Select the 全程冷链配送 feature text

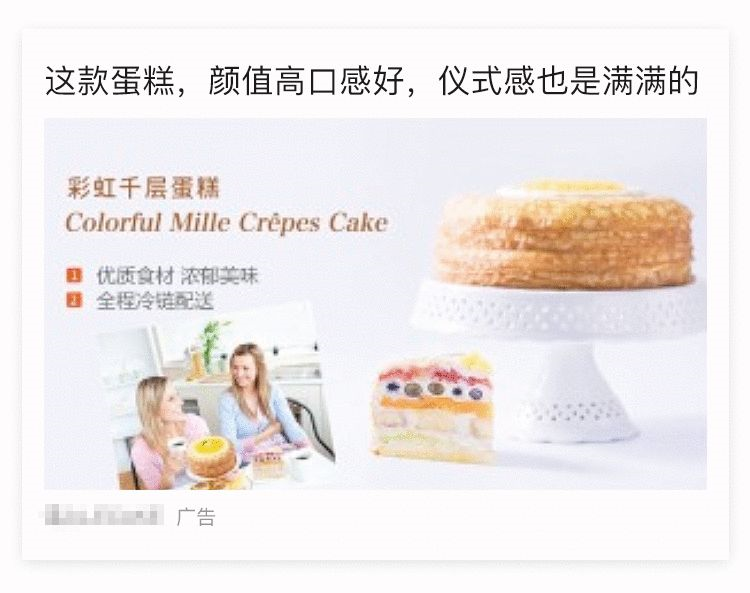tap(155, 301)
